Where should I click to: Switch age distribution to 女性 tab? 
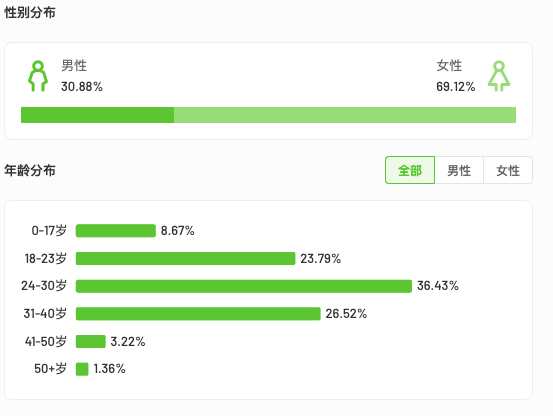(508, 170)
